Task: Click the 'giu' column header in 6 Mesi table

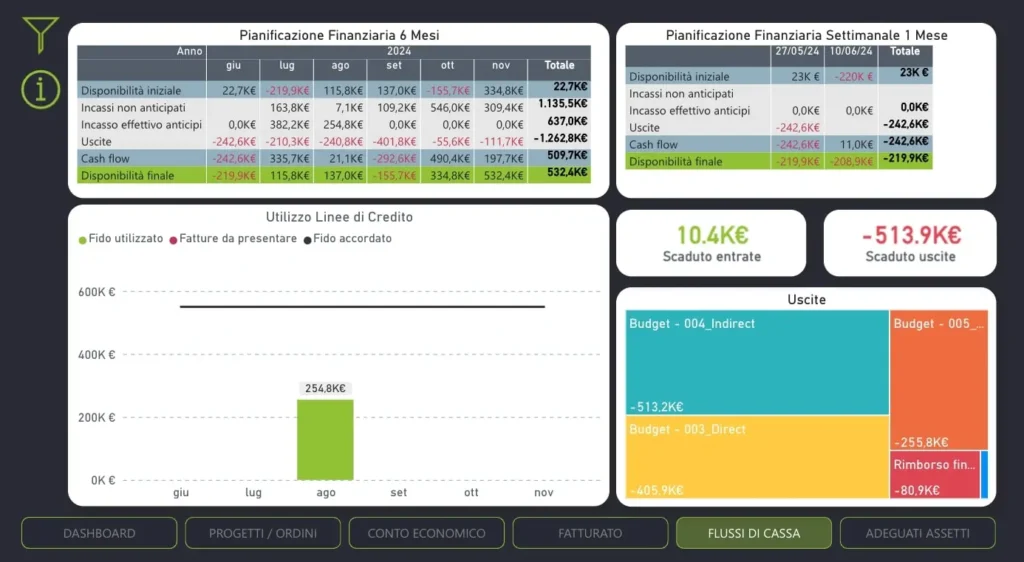Action: [x=233, y=65]
